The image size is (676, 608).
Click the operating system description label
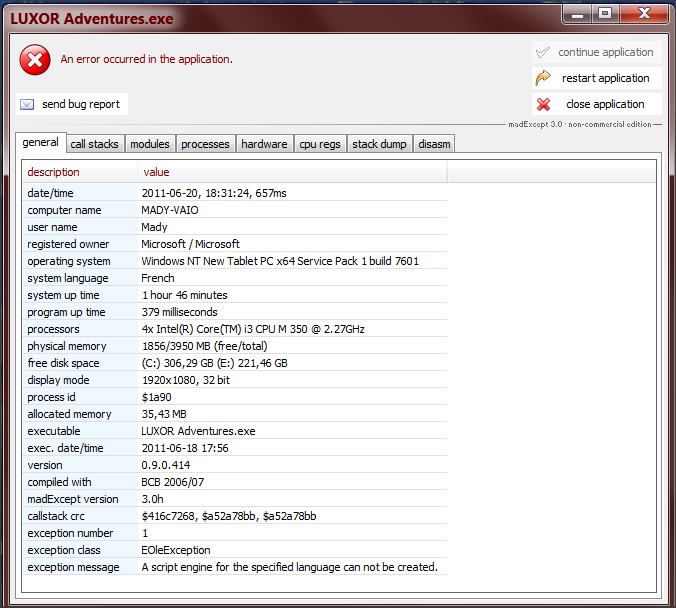point(69,261)
